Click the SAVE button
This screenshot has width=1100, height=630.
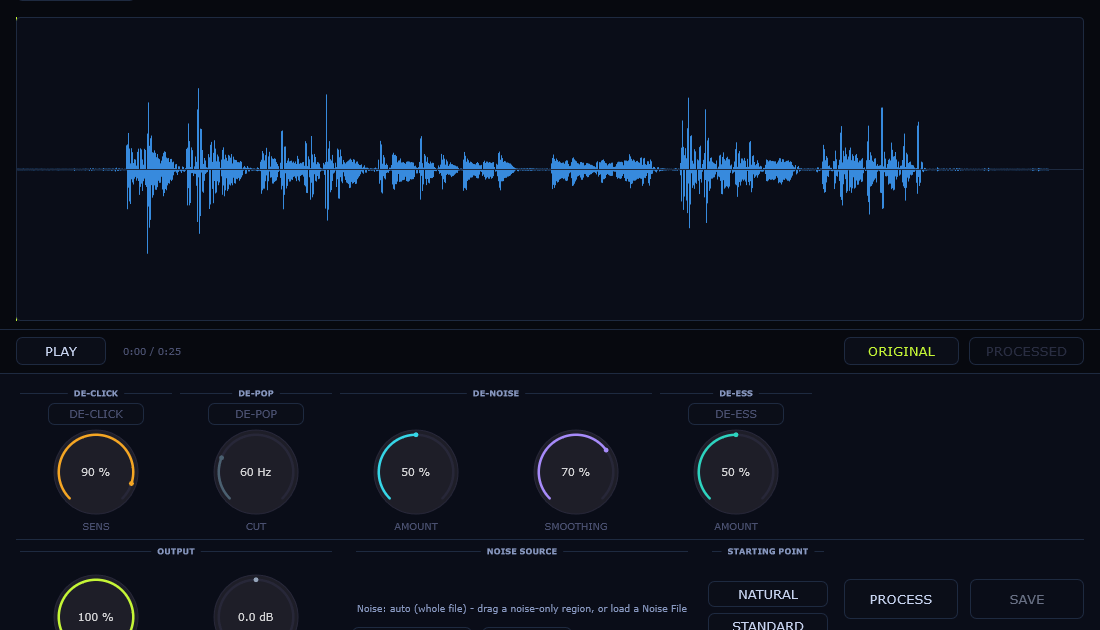tap(1026, 599)
